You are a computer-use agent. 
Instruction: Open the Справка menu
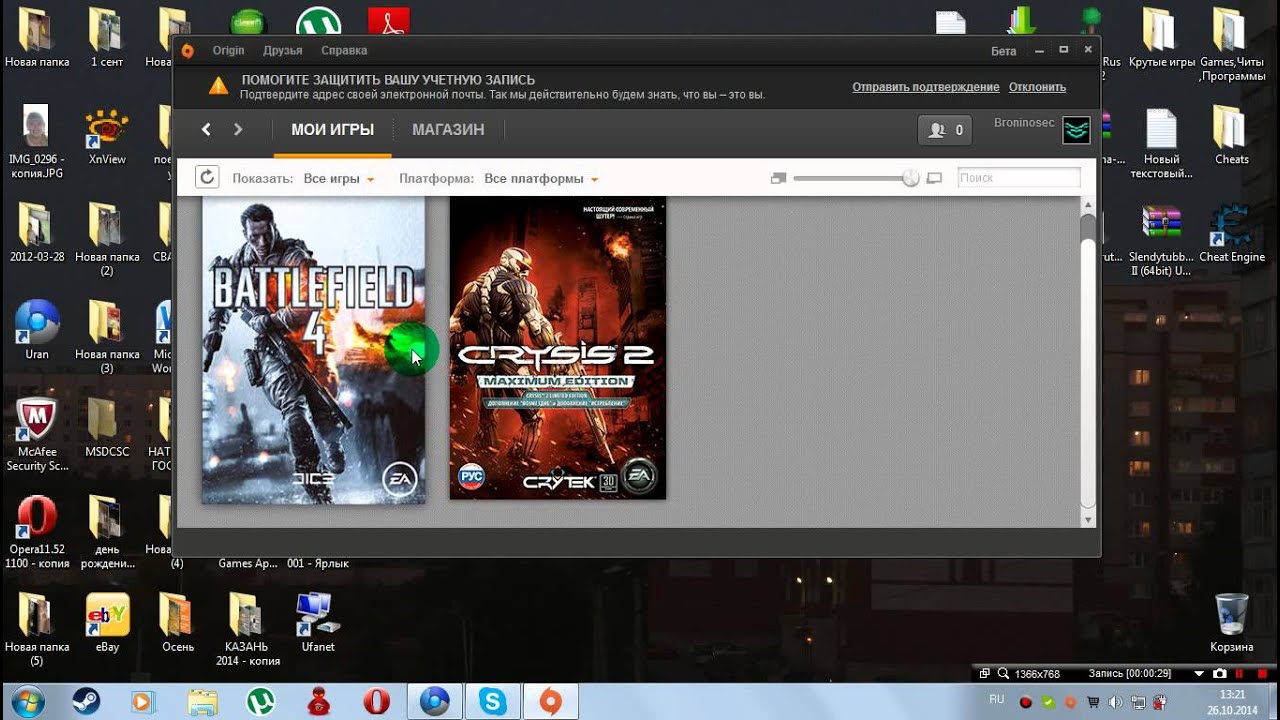tap(344, 50)
